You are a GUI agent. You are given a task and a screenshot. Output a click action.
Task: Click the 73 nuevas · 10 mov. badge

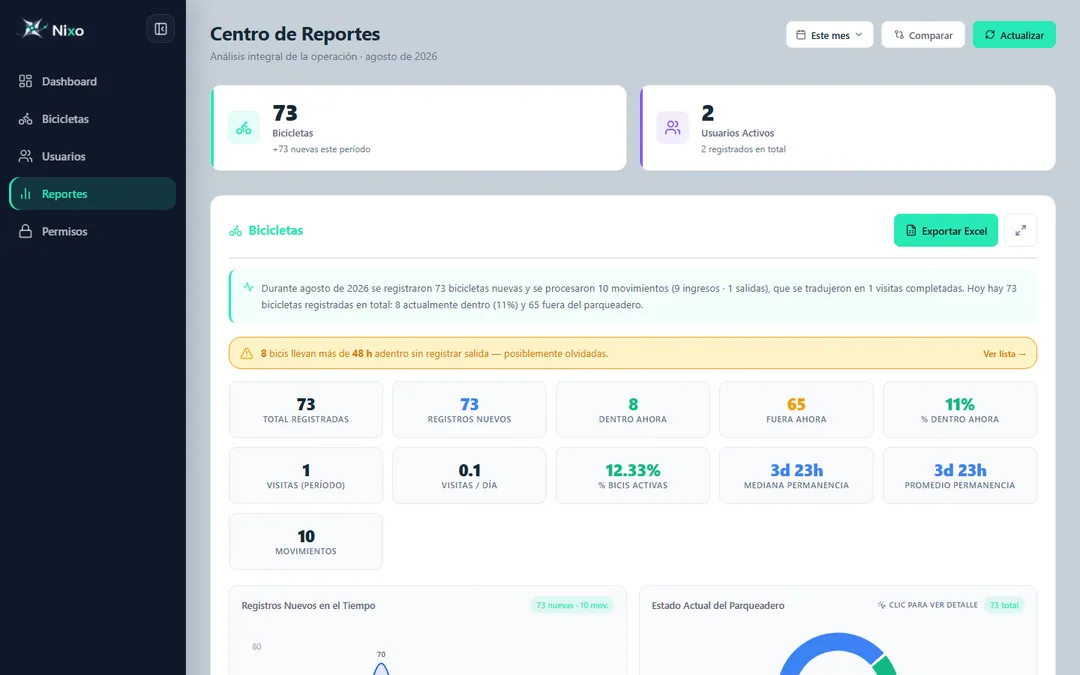pos(572,605)
